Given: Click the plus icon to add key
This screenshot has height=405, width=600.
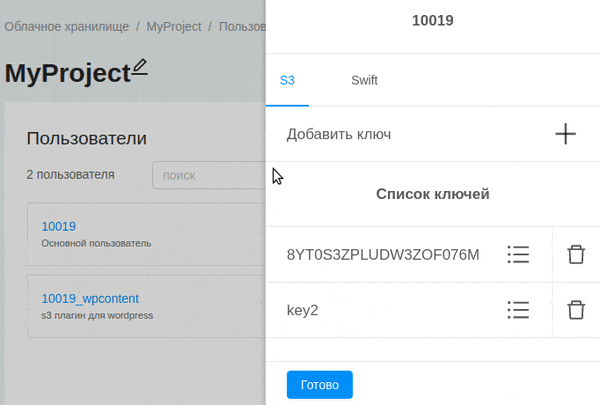Looking at the screenshot, I should (565, 134).
